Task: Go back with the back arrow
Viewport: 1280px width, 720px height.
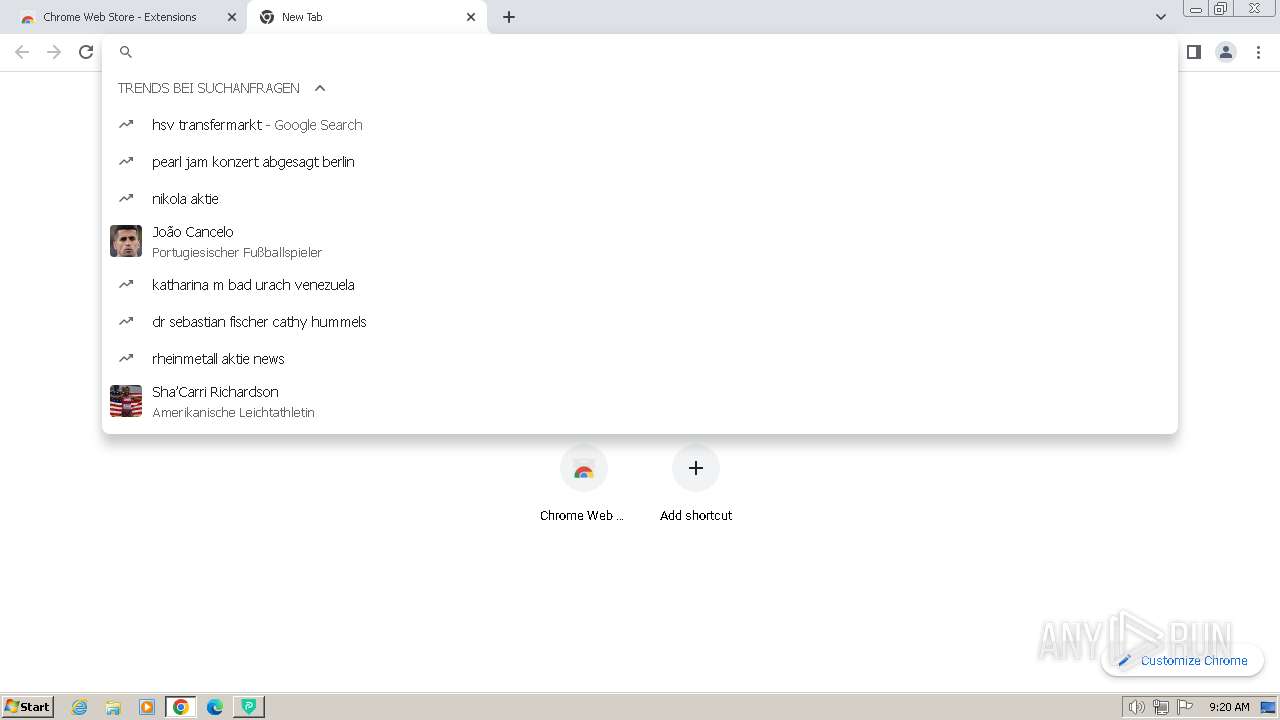Action: 22,52
